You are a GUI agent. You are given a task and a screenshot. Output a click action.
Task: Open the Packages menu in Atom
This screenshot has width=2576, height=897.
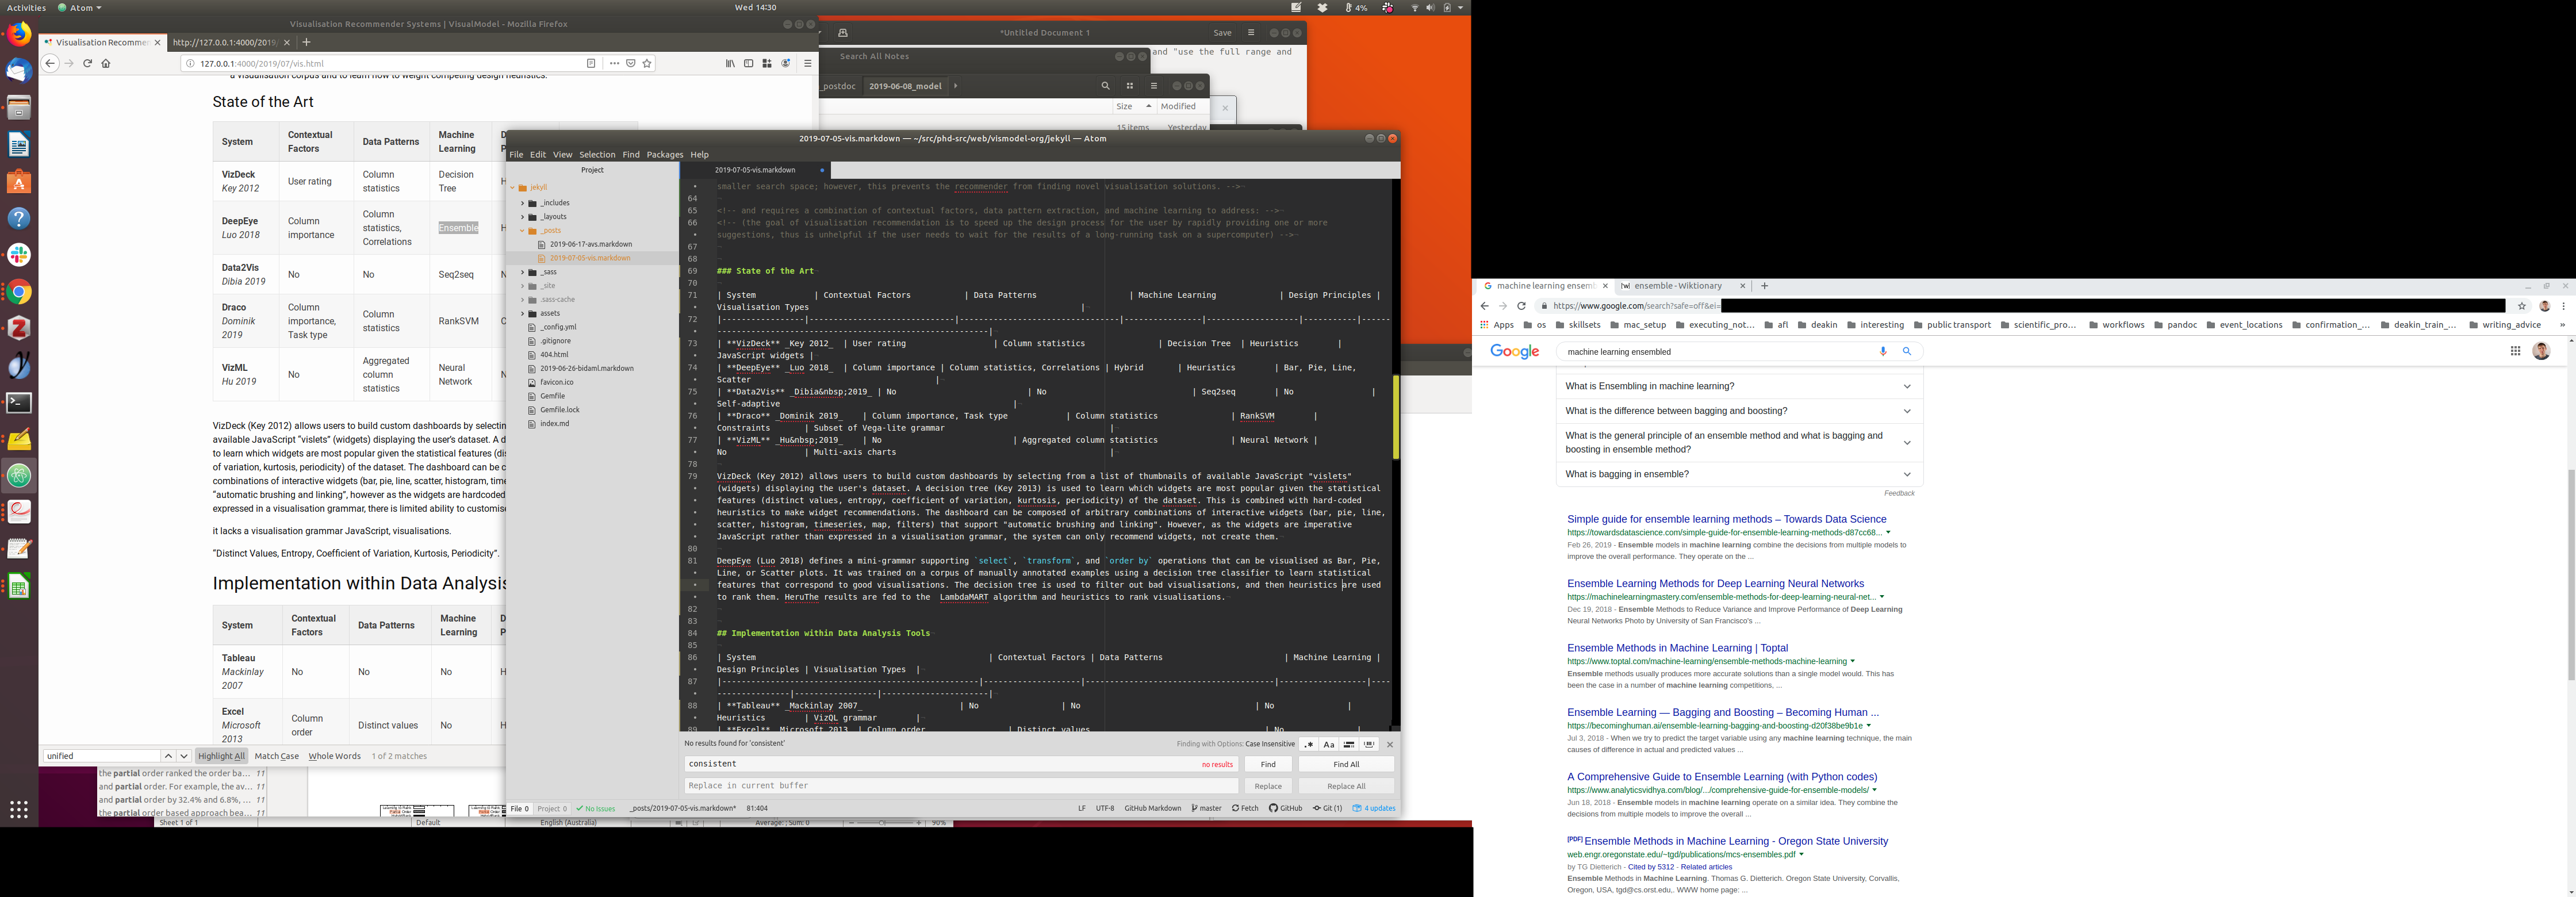(x=664, y=154)
